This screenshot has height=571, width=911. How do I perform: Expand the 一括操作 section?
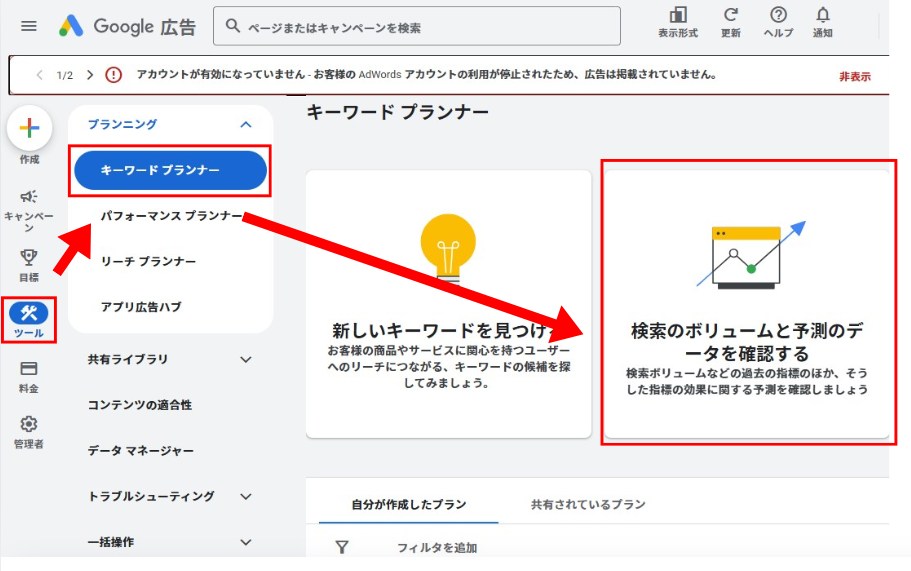(246, 542)
